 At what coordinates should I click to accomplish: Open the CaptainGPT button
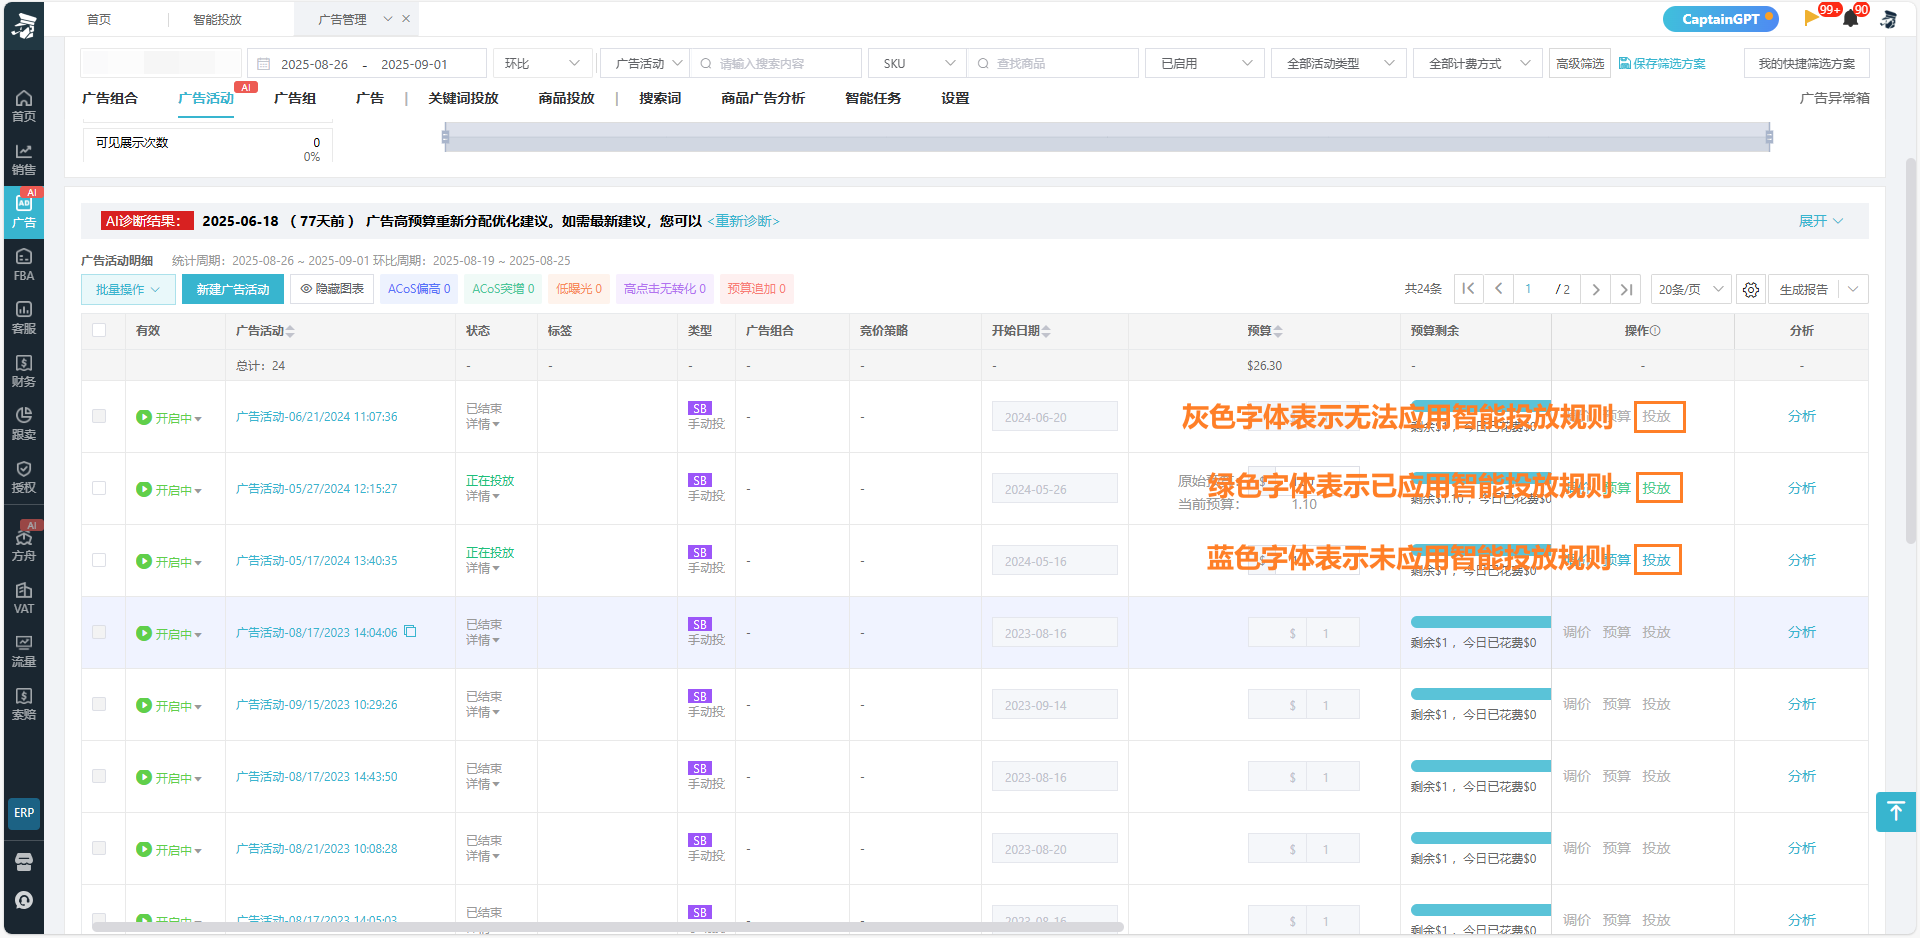(x=1720, y=19)
